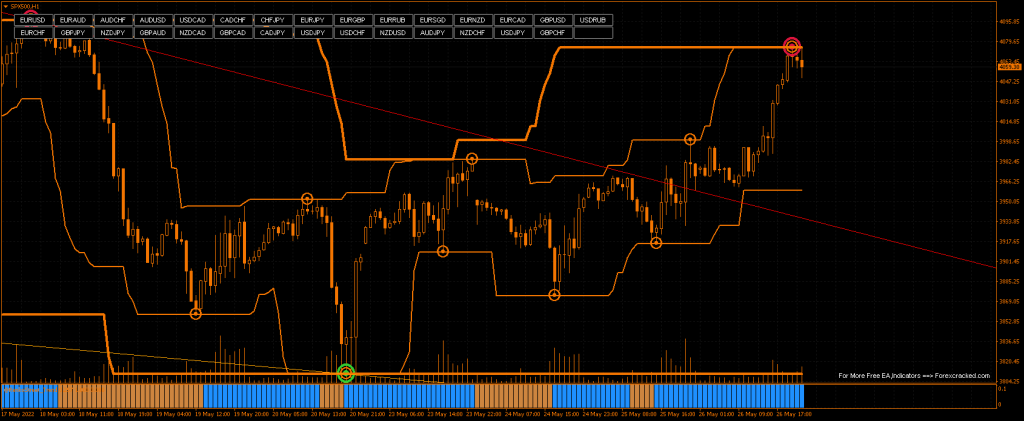Select the GBPCAD symbol button
Viewport: 1024px width, 421px height.
point(233,32)
